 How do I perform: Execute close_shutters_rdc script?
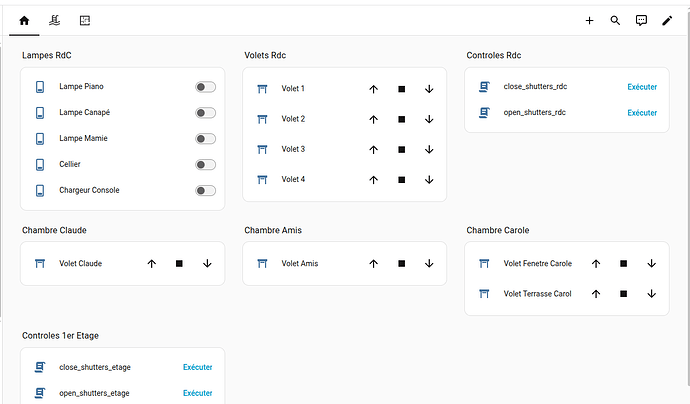tap(642, 87)
